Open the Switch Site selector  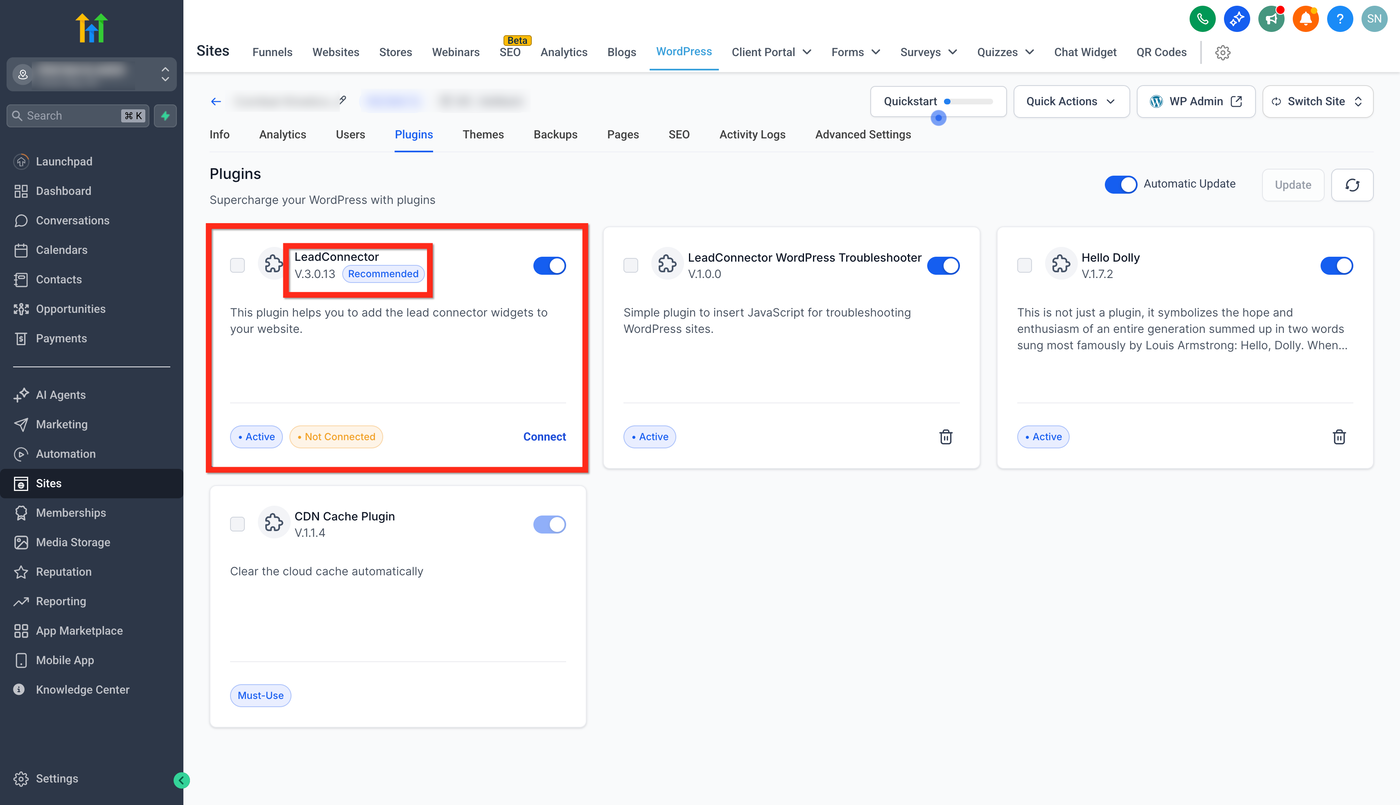[1318, 101]
